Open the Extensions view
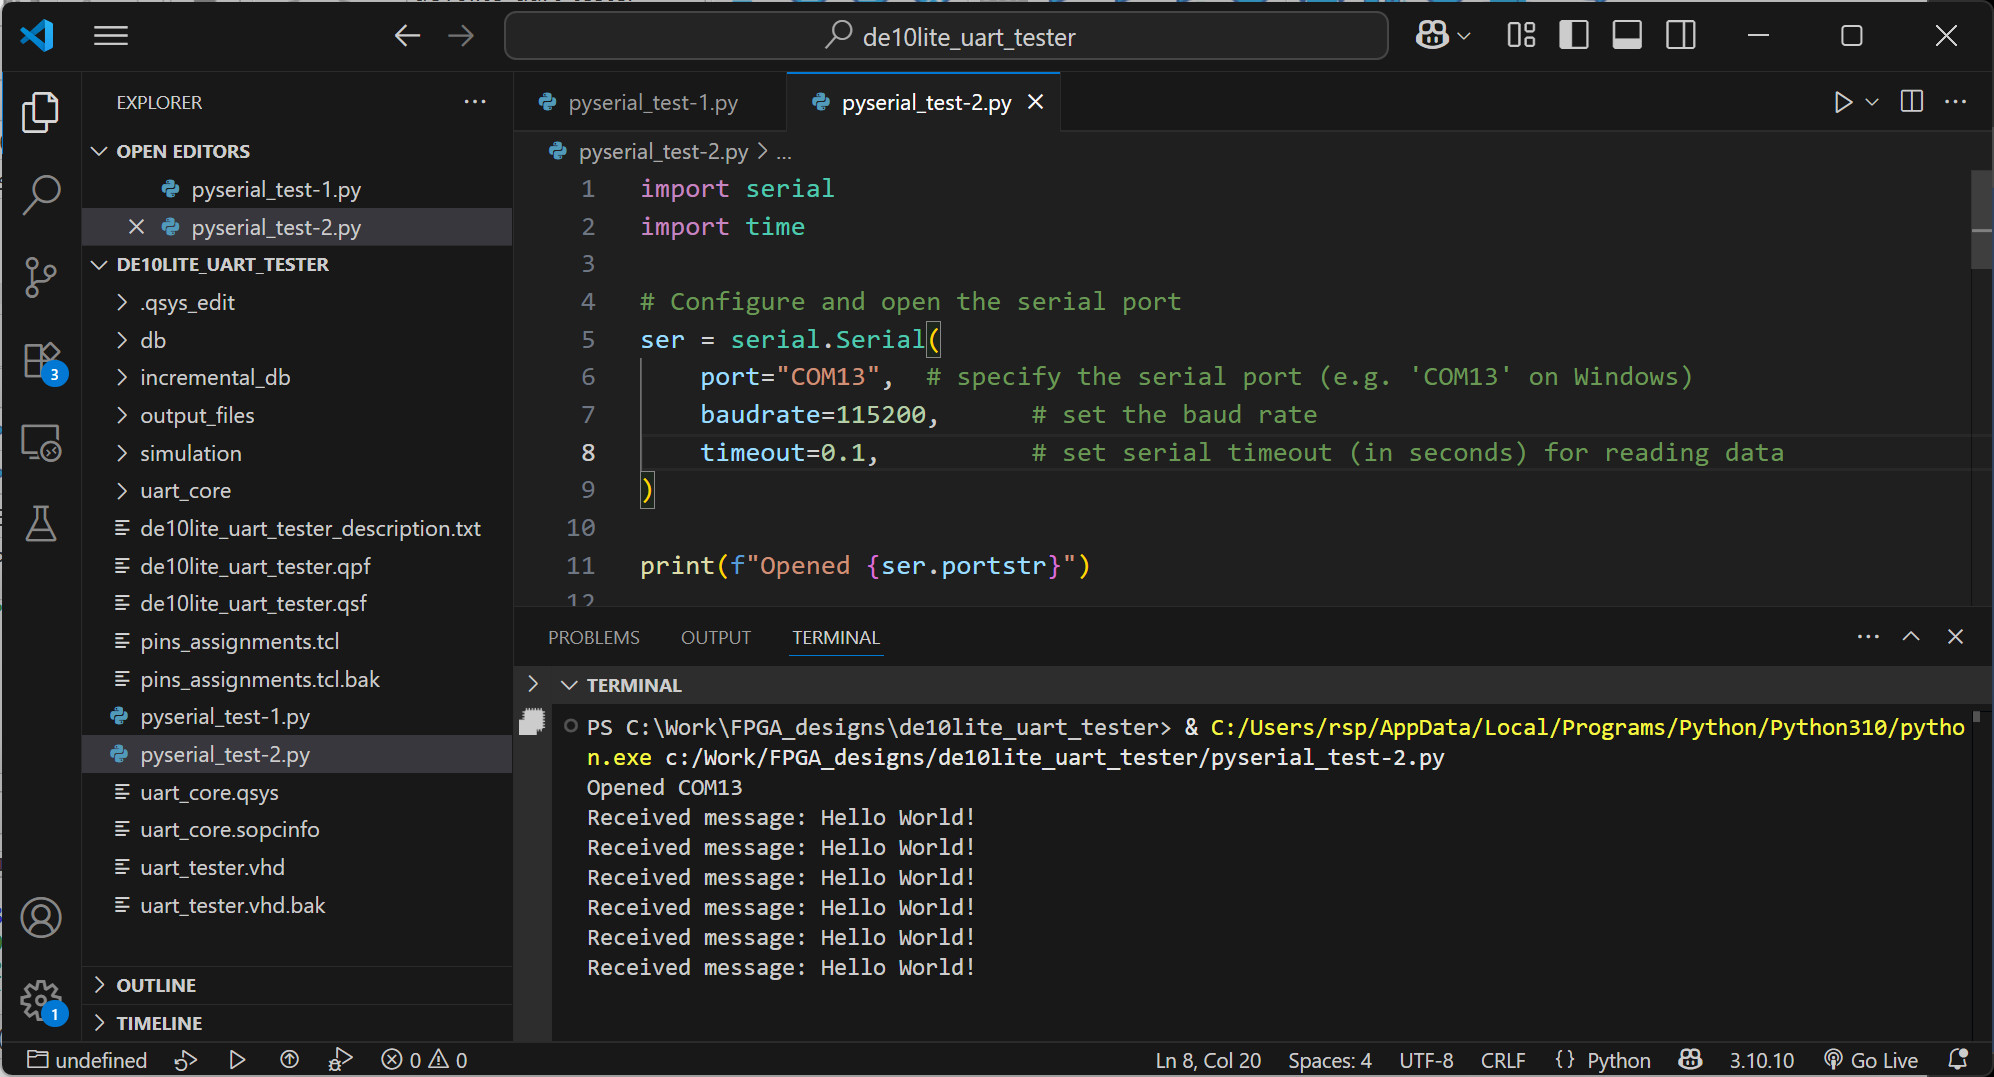 coord(40,360)
